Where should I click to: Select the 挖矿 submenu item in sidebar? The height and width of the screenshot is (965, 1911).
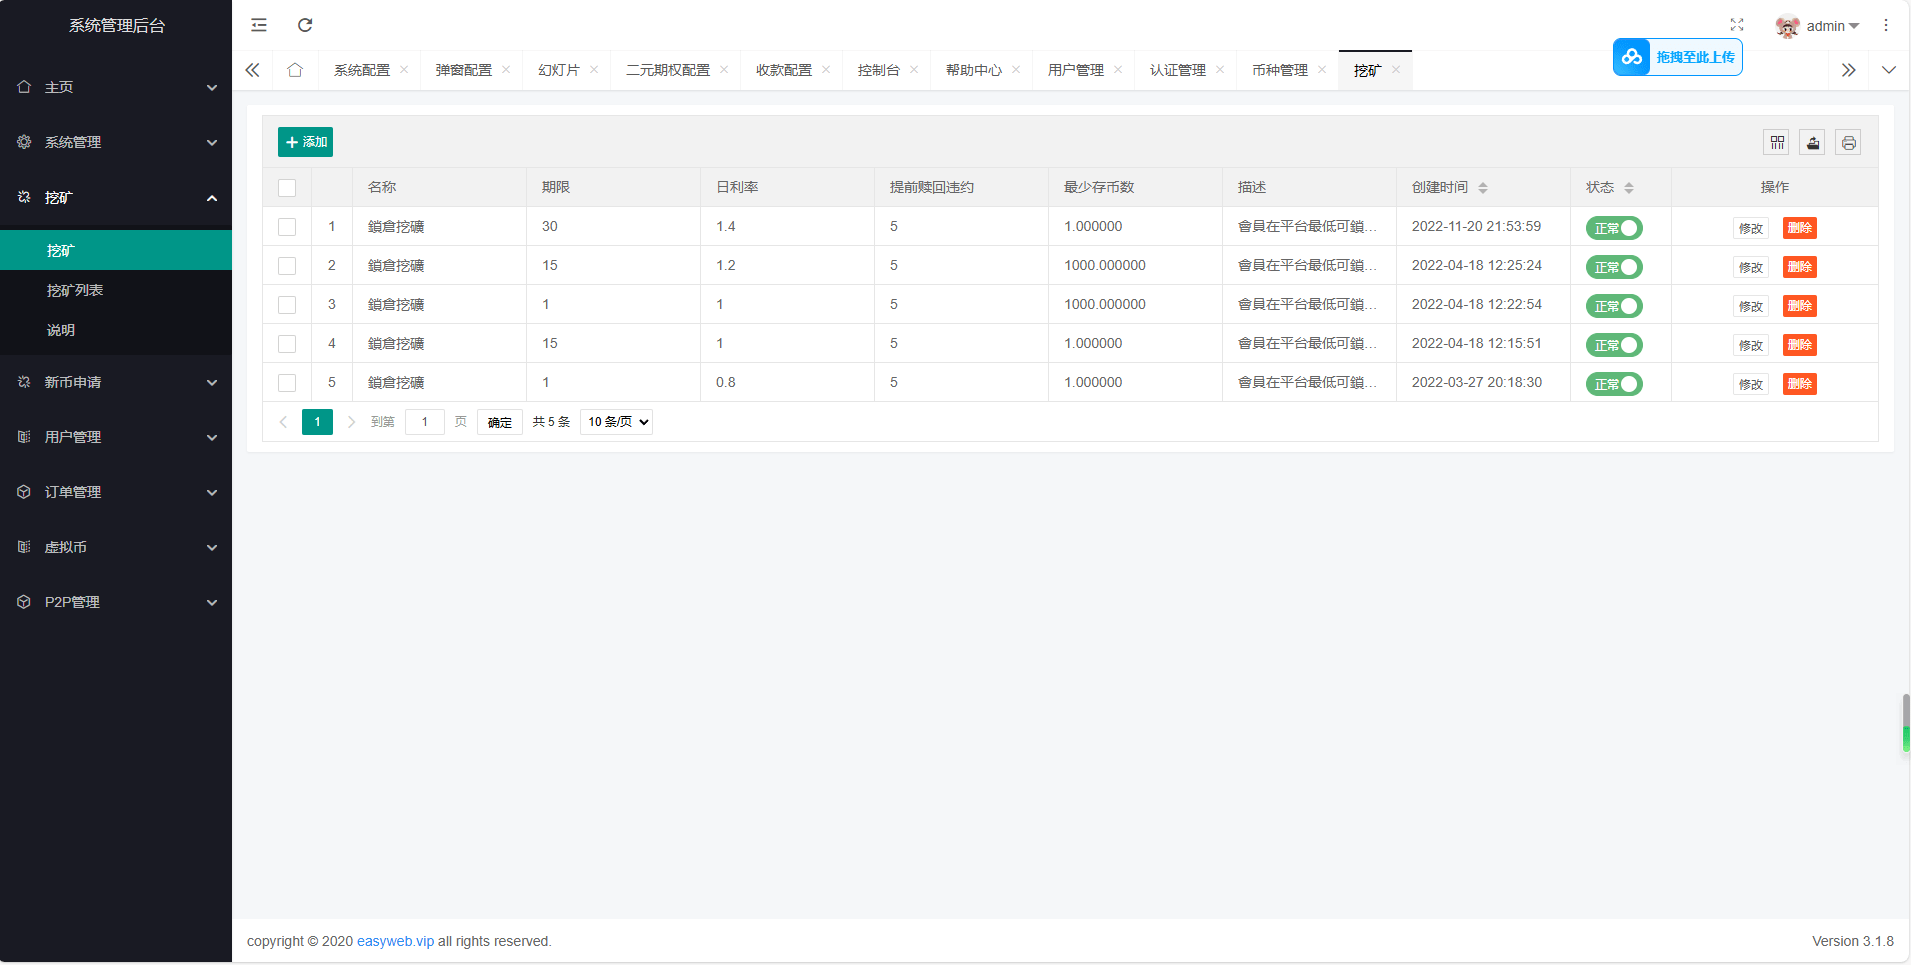tap(116, 250)
